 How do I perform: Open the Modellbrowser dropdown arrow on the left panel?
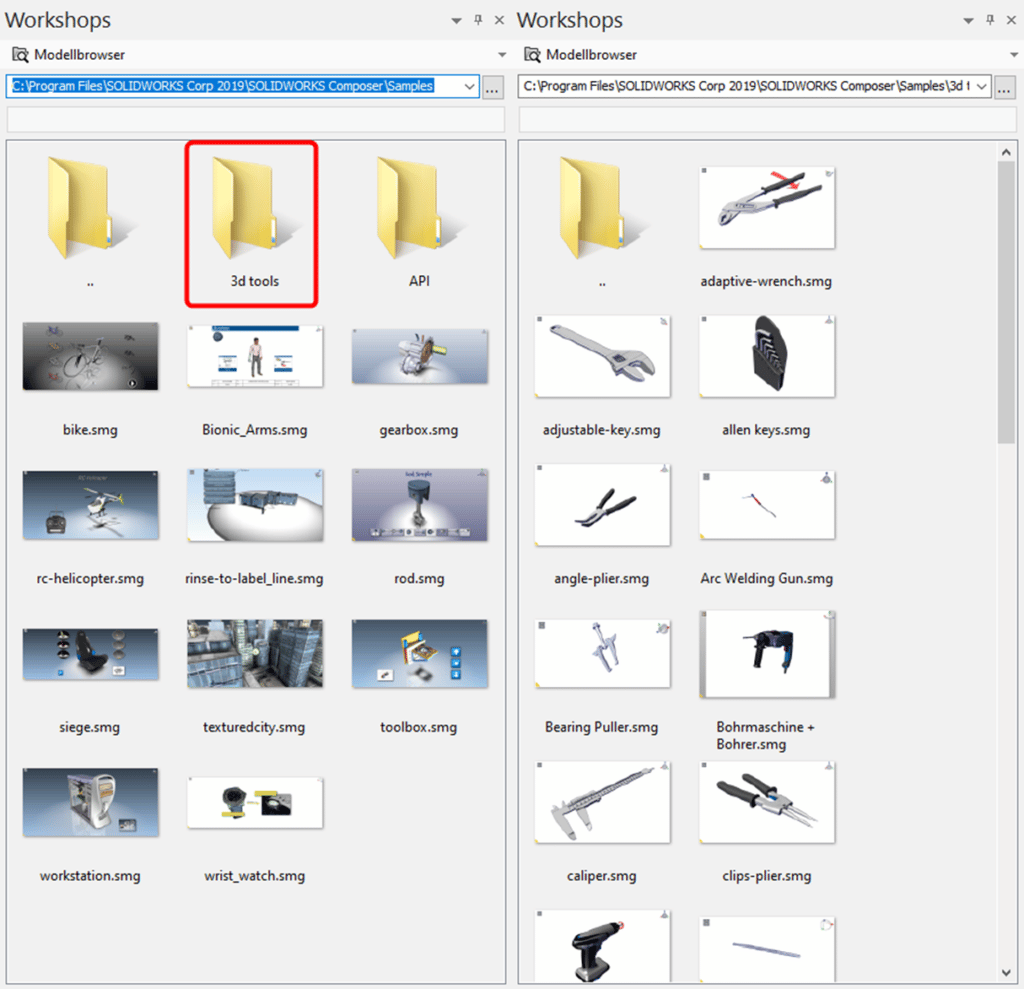pyautogui.click(x=501, y=54)
